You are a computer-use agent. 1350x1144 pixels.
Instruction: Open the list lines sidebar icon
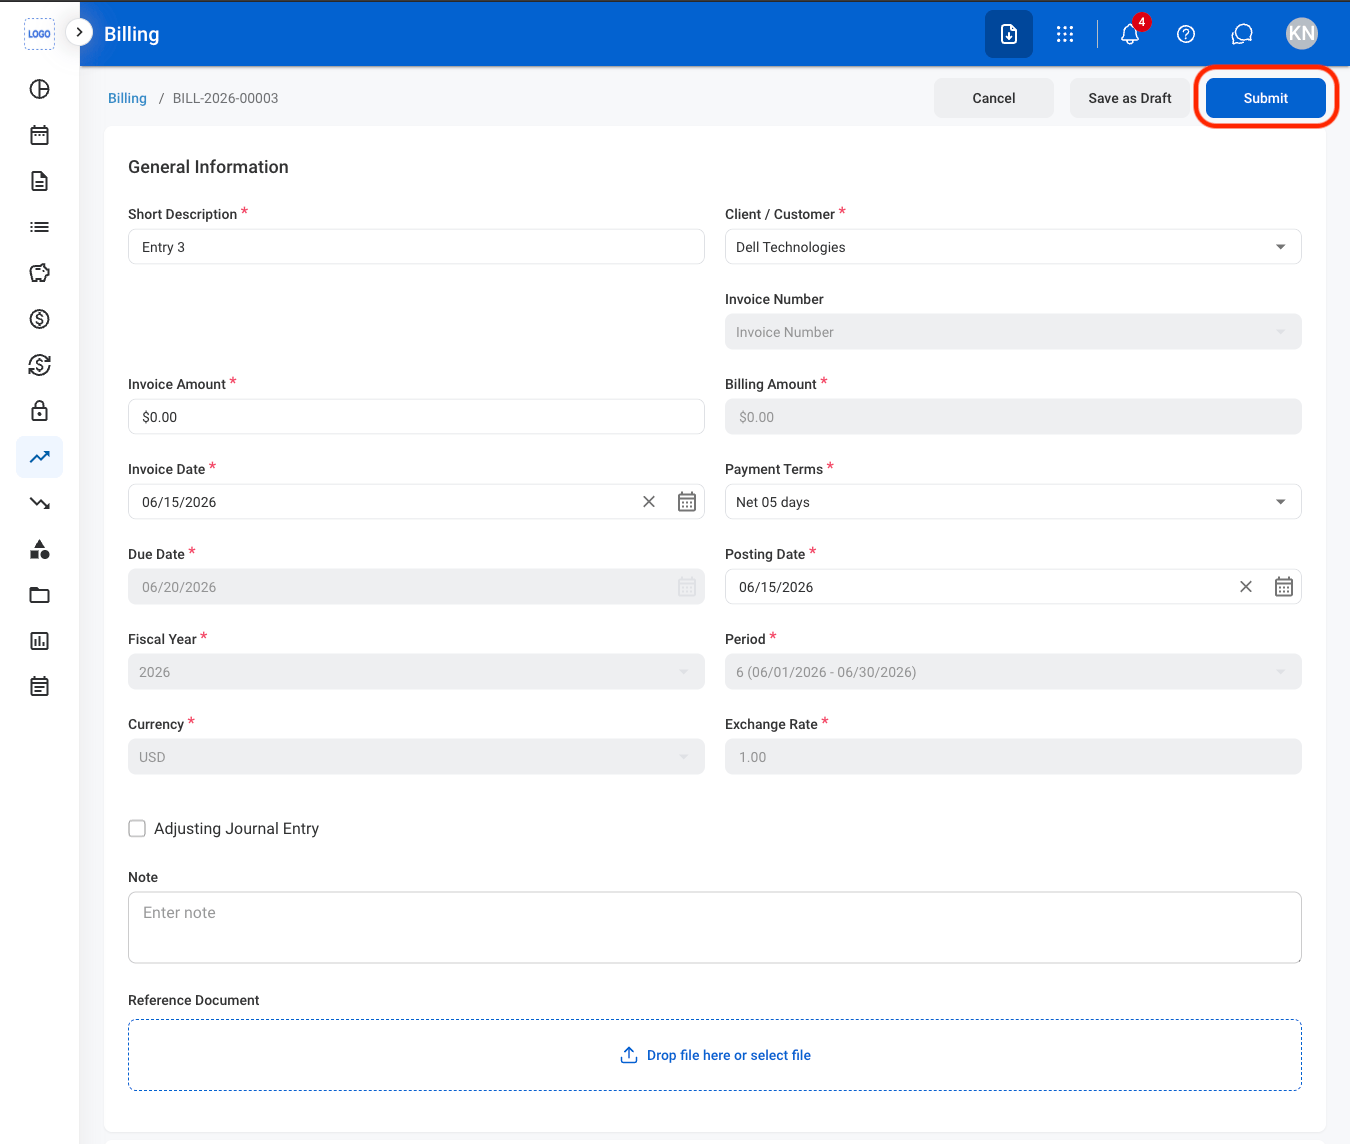(39, 227)
